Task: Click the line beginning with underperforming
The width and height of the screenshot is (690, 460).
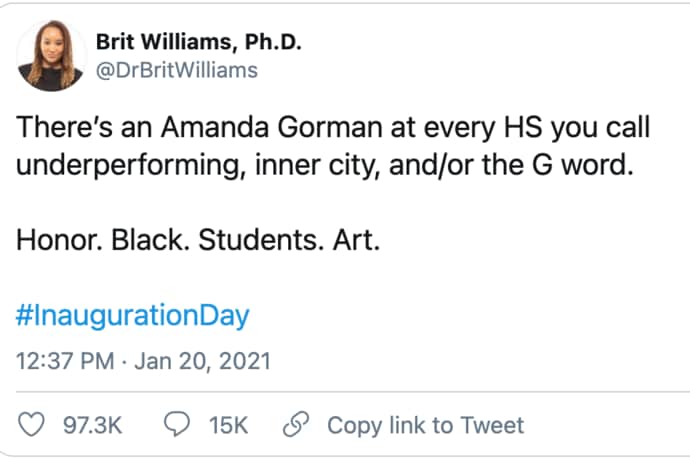Action: 324,163
